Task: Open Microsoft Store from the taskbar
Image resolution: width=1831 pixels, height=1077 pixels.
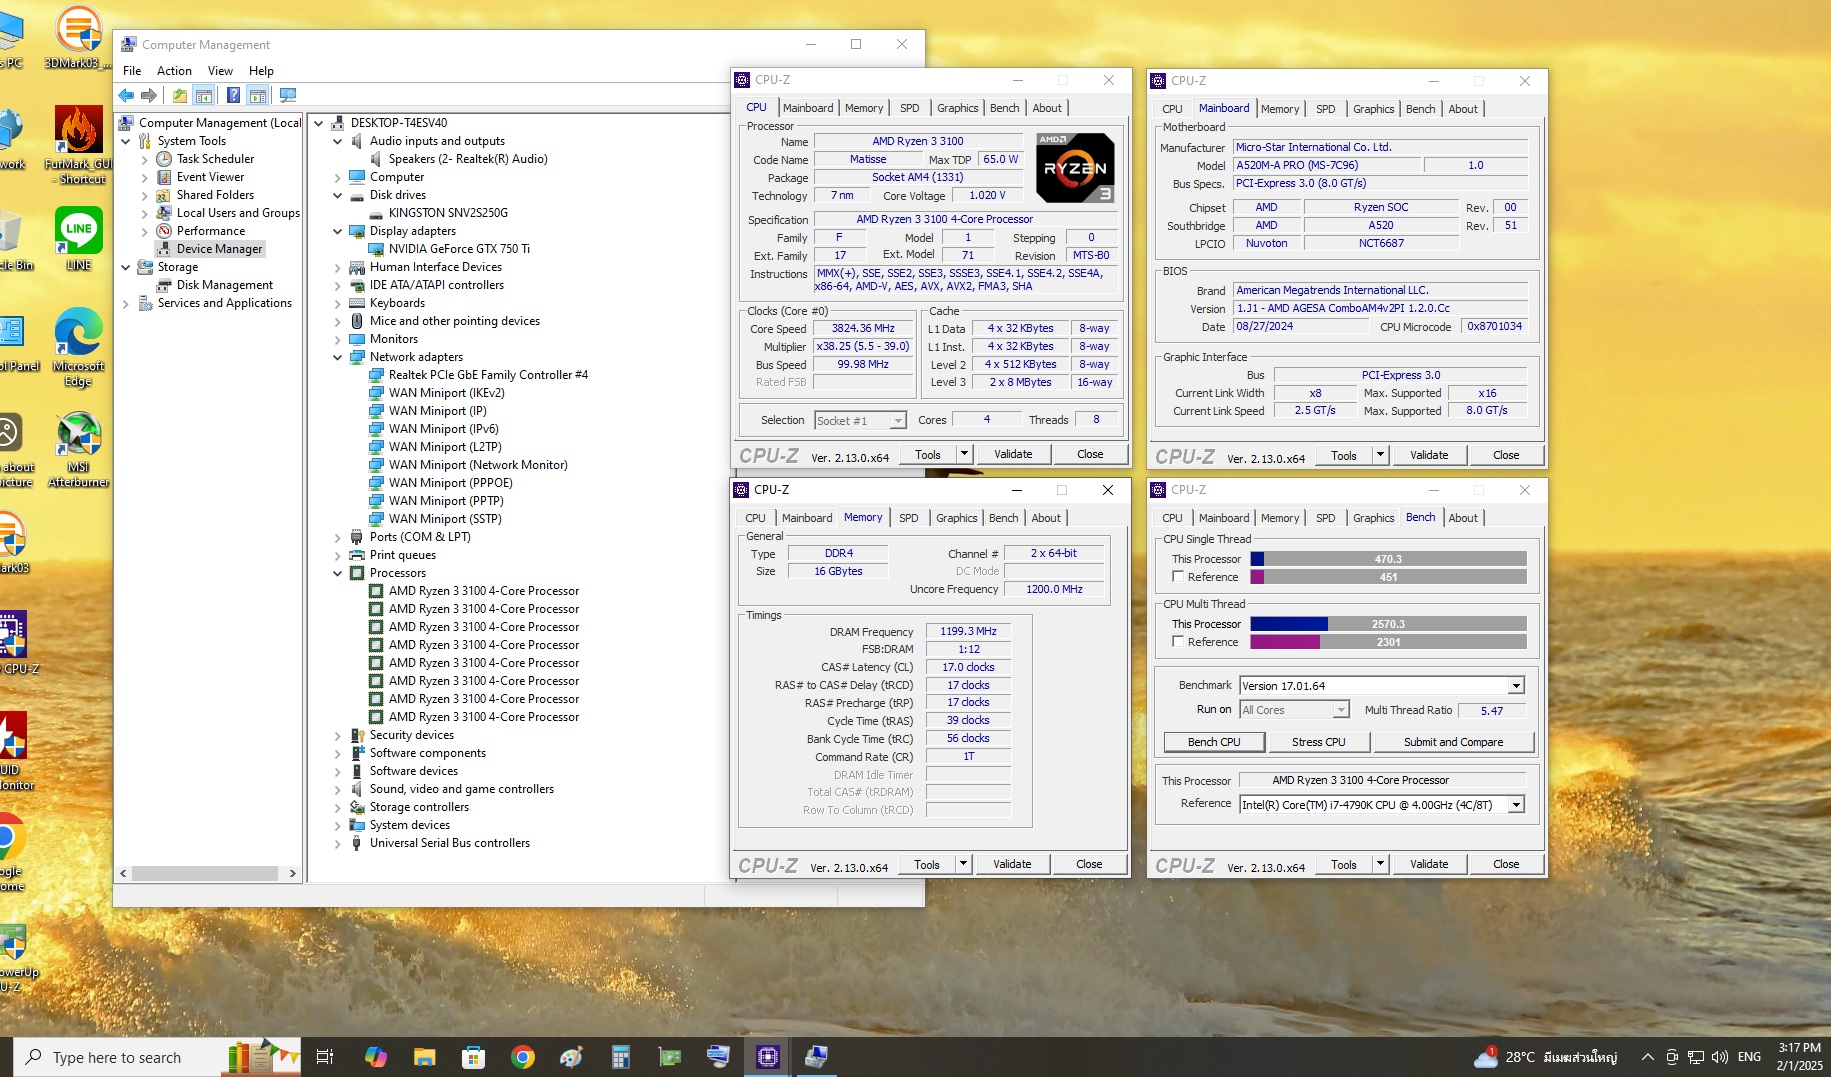Action: click(473, 1057)
